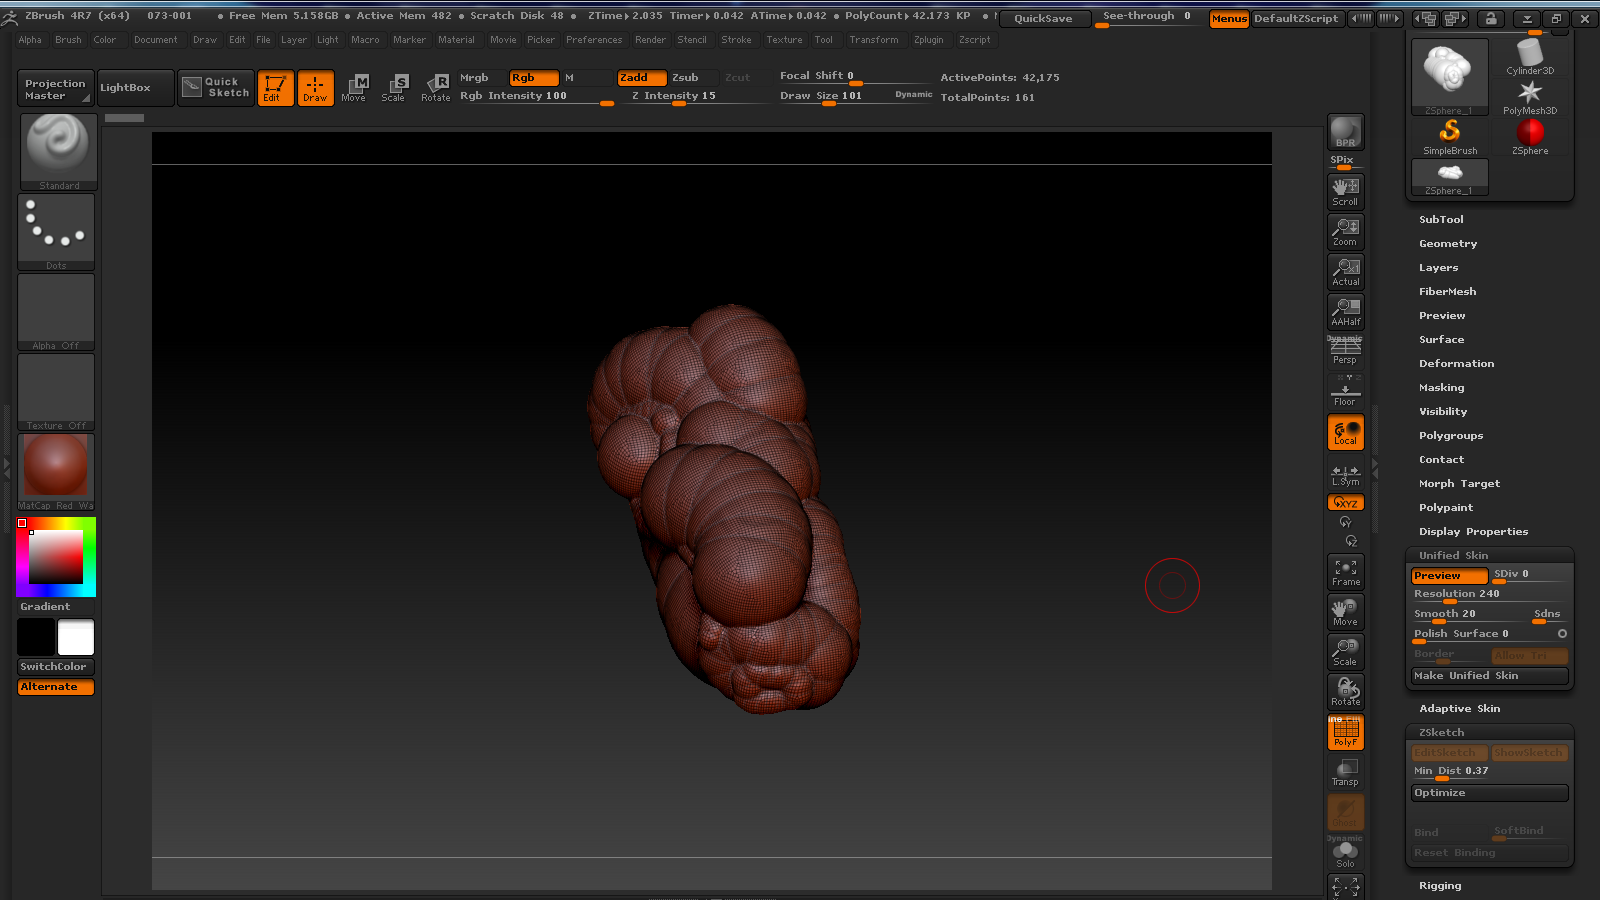The image size is (1600, 900).
Task: Open the Brush menu
Action: 68,40
